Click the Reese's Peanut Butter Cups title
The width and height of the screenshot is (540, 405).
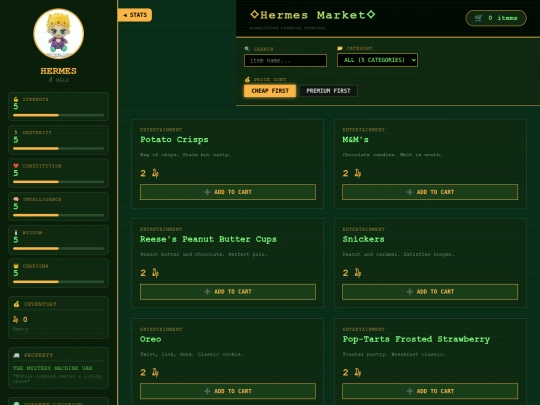[208, 239]
